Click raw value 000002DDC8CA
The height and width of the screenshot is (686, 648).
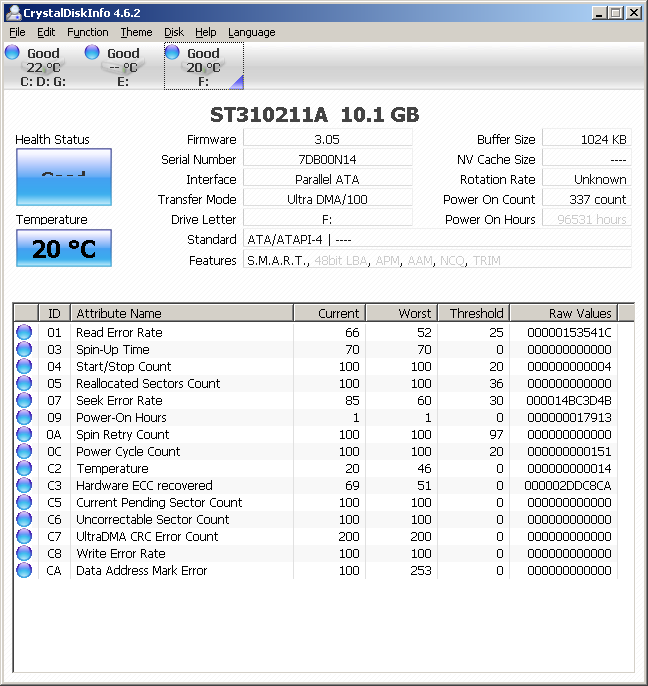568,486
